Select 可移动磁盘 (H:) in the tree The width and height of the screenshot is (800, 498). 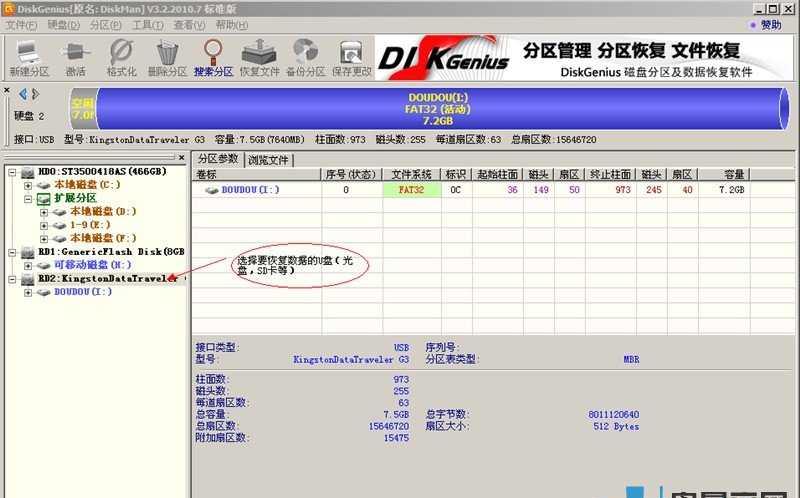coord(93,264)
